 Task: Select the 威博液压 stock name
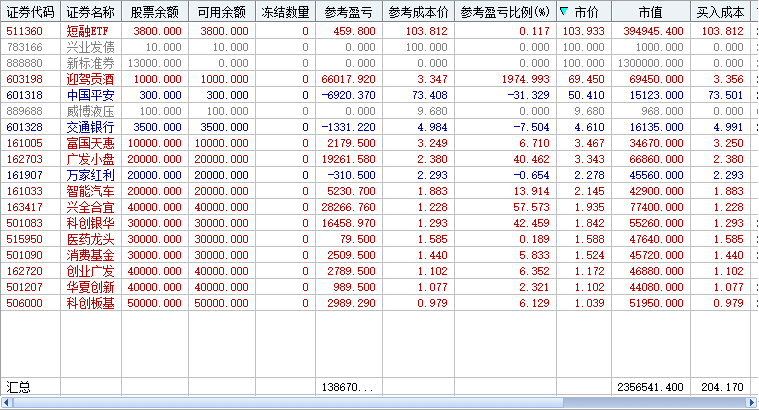[x=91, y=111]
